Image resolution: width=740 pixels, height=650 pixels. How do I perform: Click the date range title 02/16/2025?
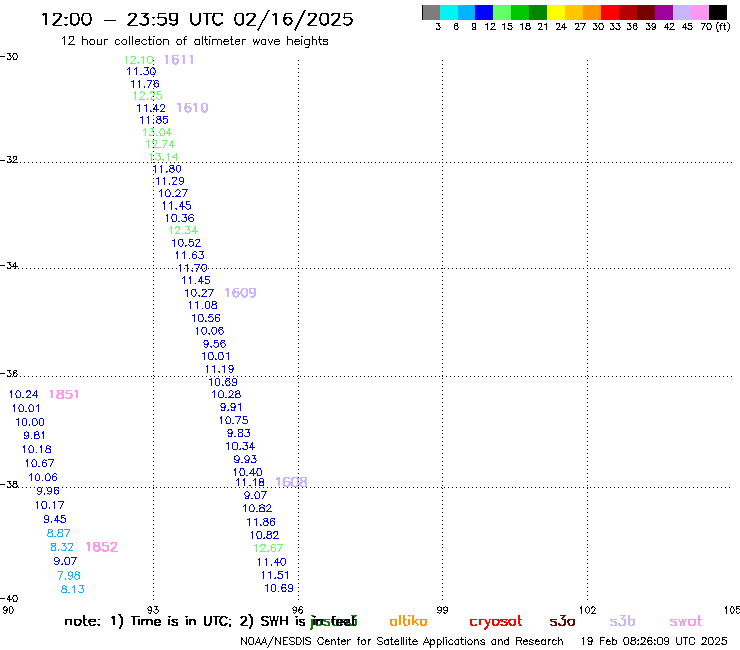pos(293,19)
